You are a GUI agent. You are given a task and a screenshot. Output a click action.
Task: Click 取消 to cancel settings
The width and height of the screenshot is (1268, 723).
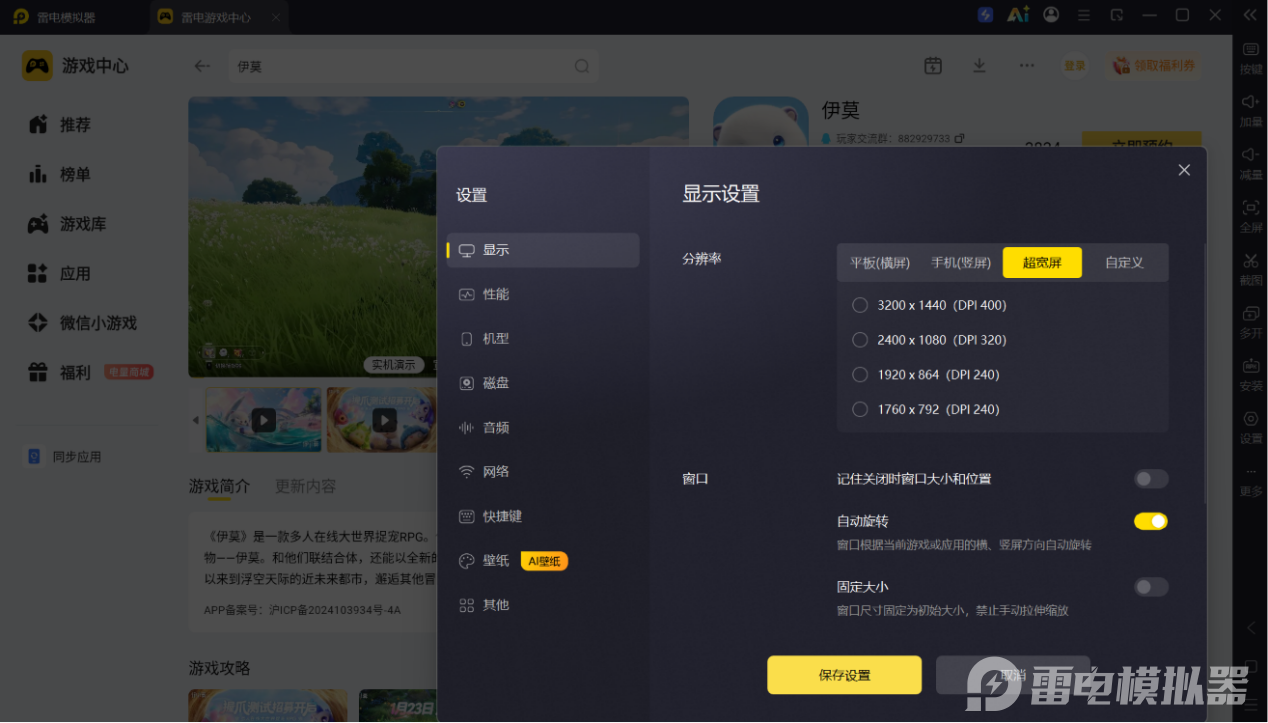pyautogui.click(x=1012, y=675)
